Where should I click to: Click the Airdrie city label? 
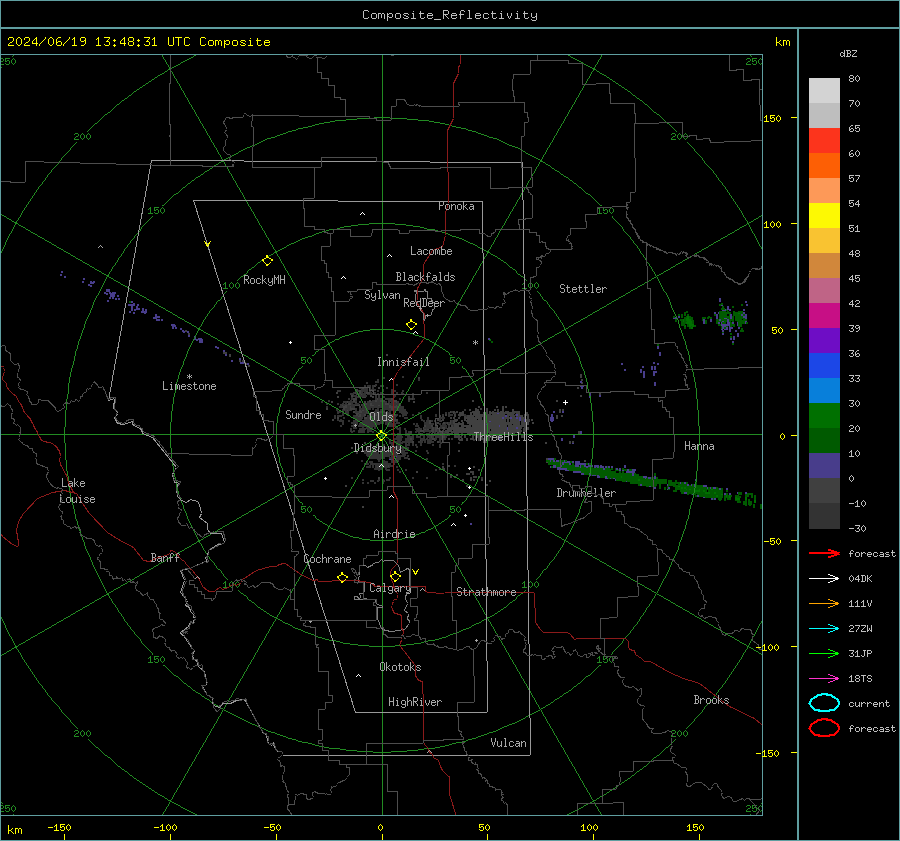[394, 534]
